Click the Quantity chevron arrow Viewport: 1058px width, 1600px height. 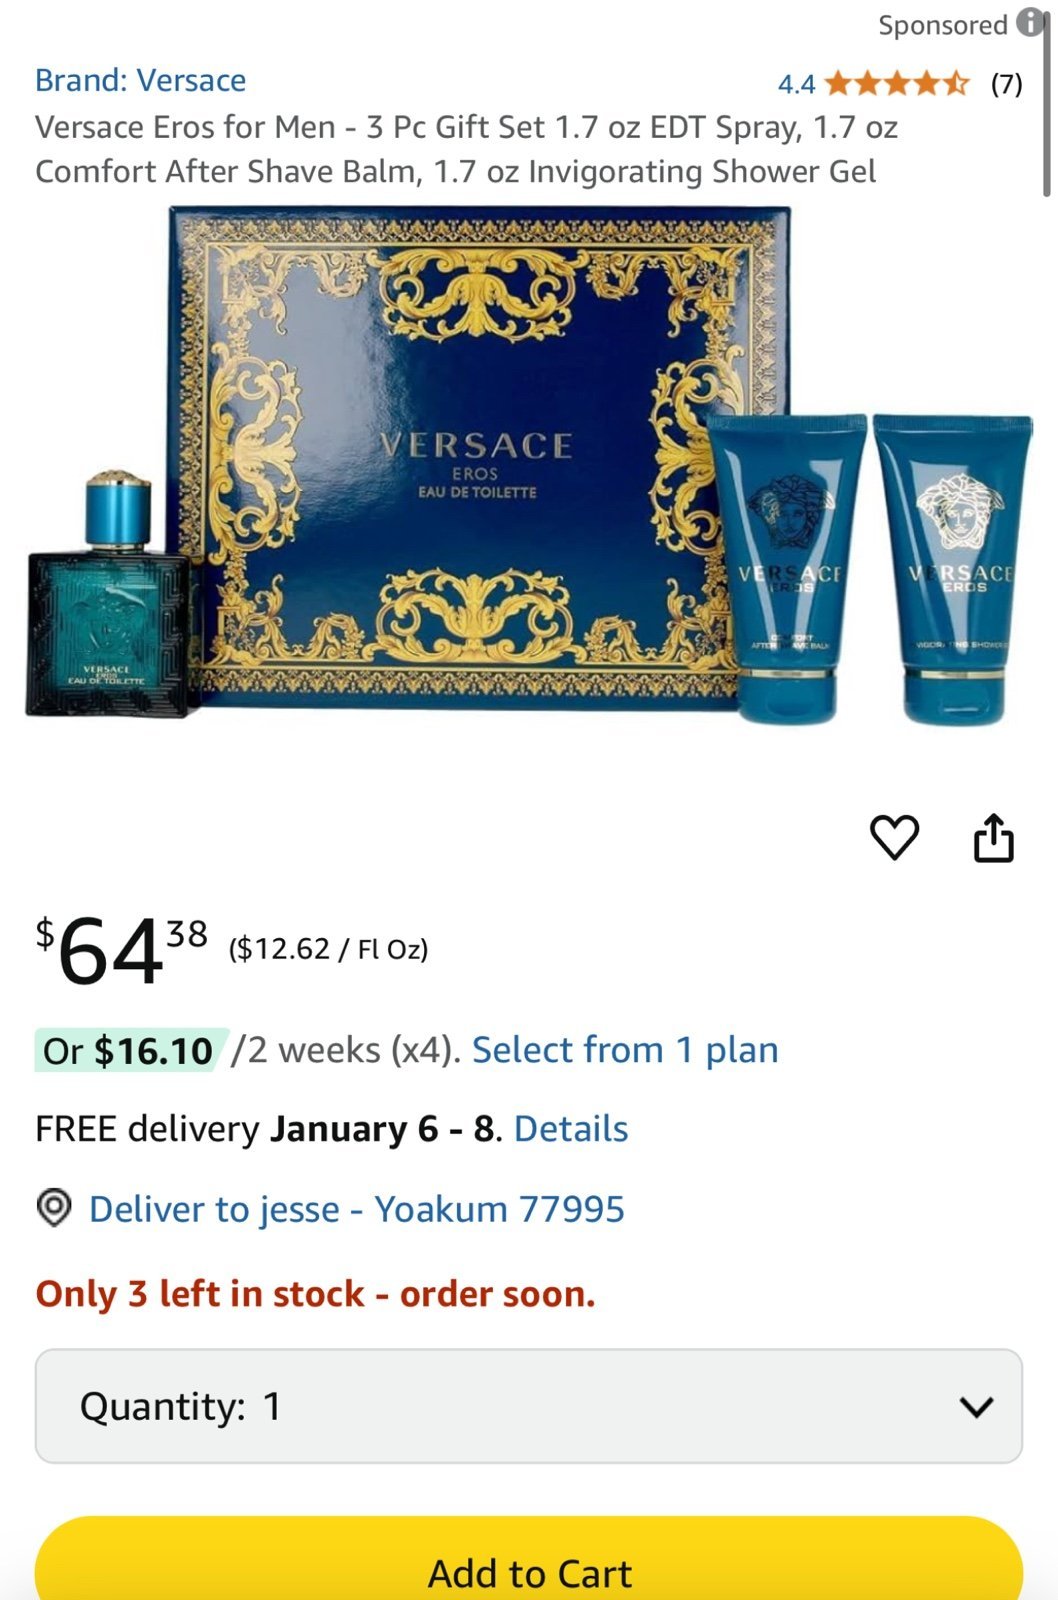click(976, 1407)
